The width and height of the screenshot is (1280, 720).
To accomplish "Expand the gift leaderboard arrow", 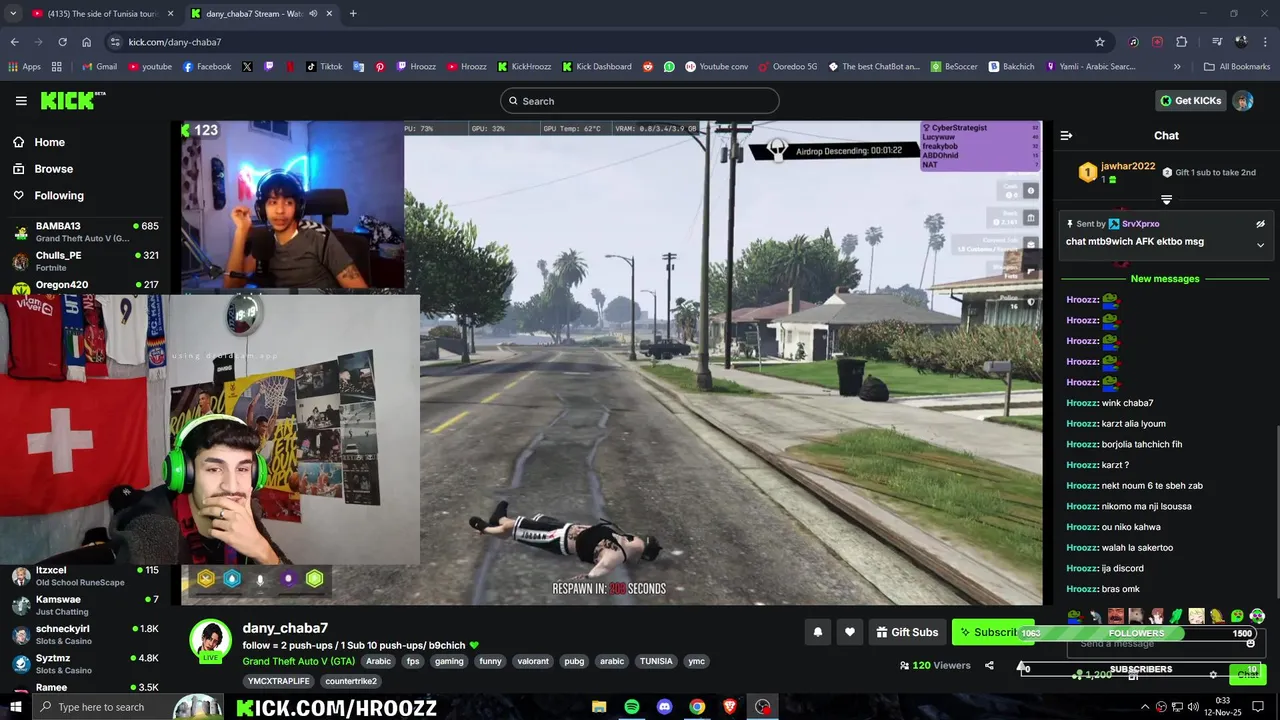I will (x=1166, y=200).
